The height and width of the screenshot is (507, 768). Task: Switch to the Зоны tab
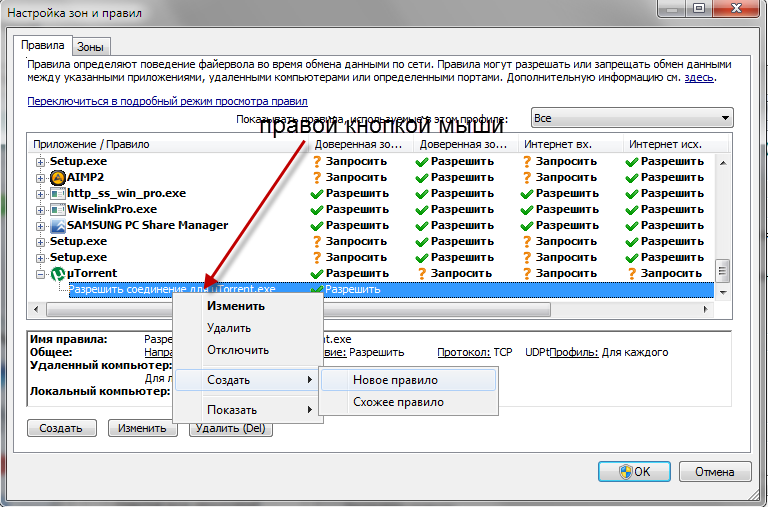(92, 46)
